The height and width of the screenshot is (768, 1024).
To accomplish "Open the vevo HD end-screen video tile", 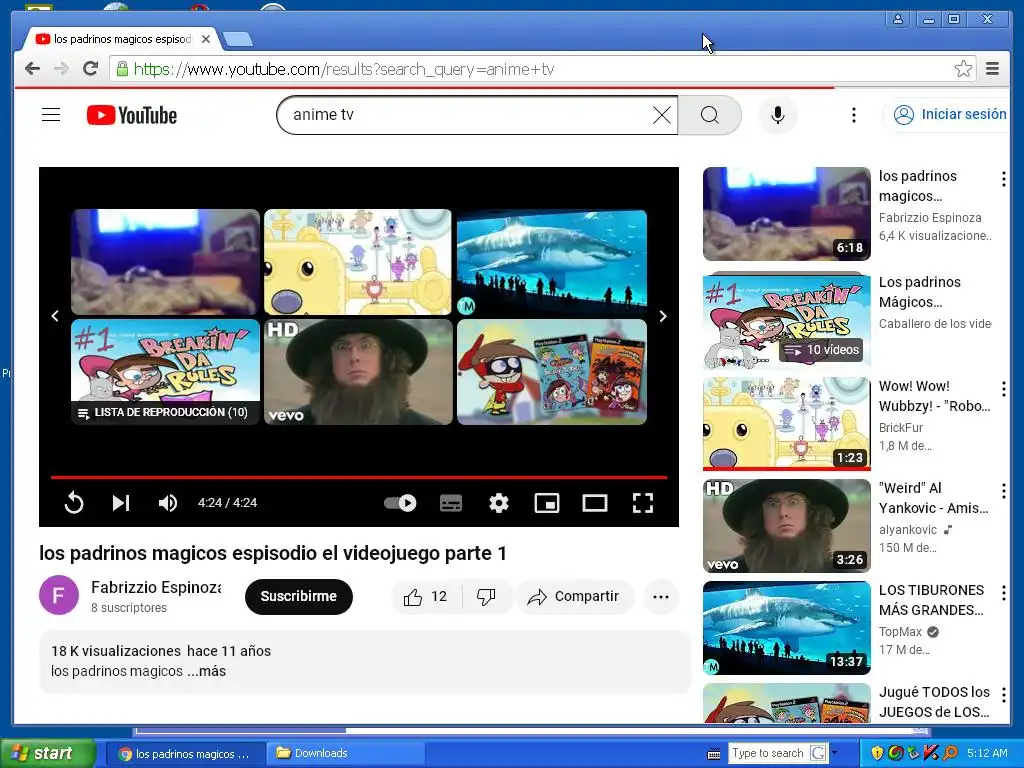I will pos(358,372).
